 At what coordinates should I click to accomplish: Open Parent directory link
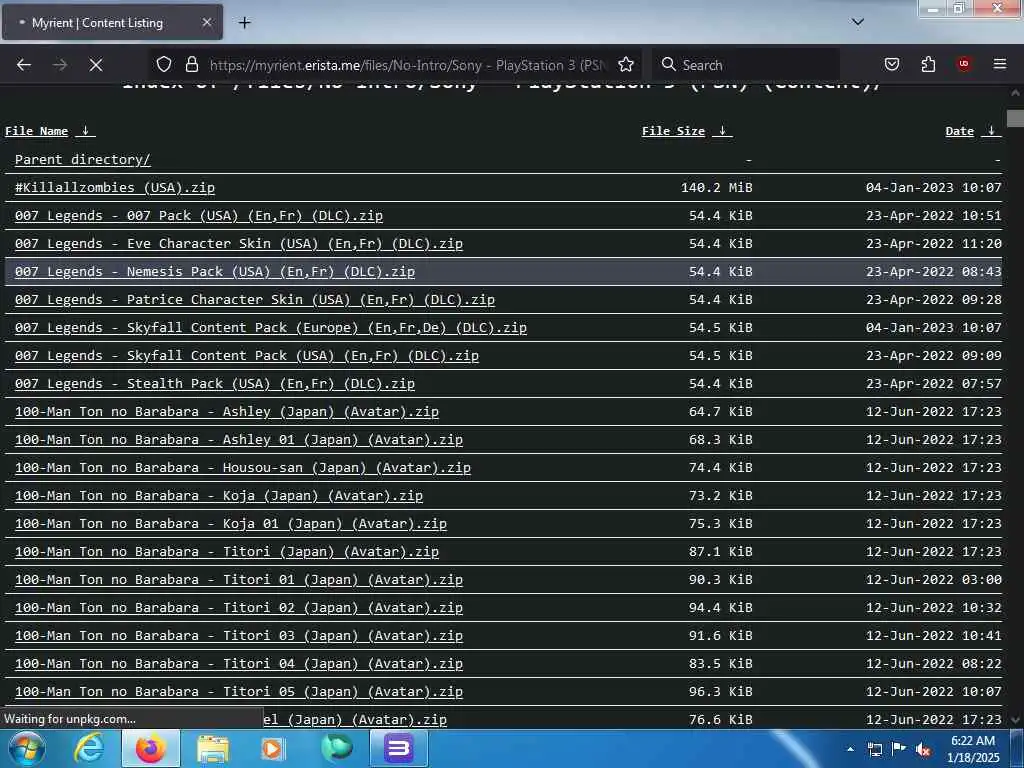click(82, 159)
